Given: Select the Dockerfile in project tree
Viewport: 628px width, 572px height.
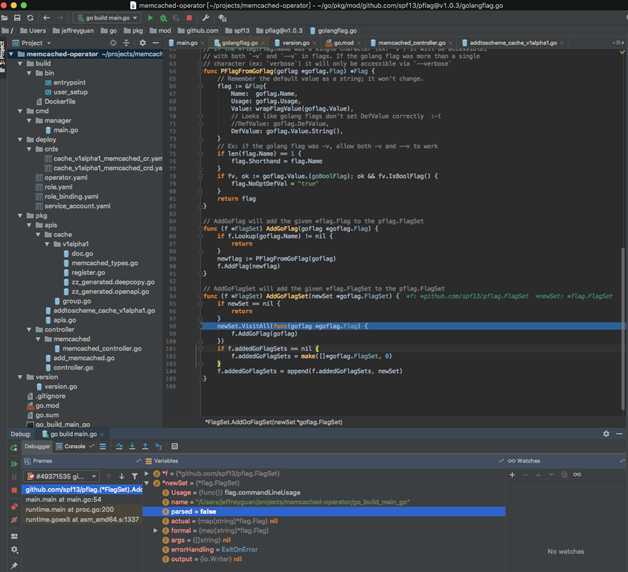Looking at the screenshot, I should click(60, 101).
